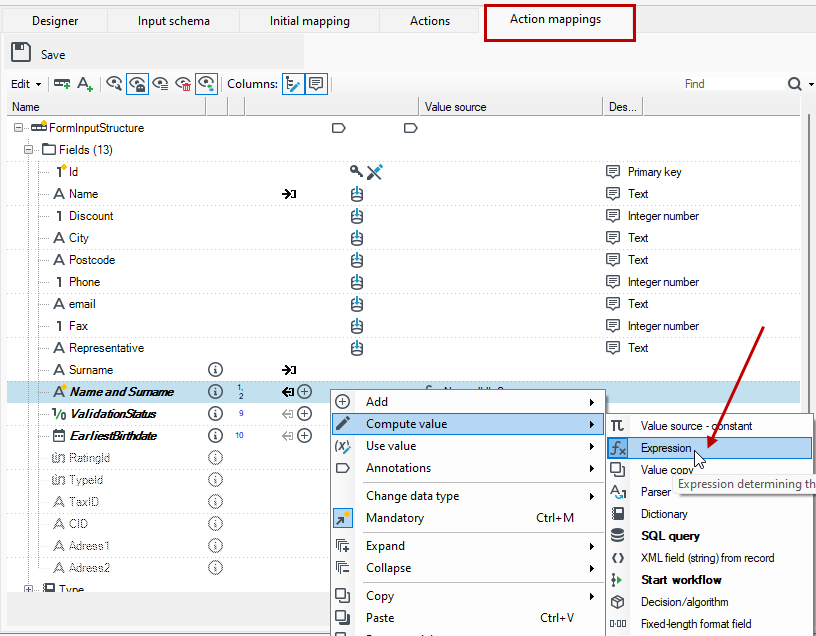The height and width of the screenshot is (636, 816).
Task: Select Expression from the Compute value submenu
Action: coord(709,448)
